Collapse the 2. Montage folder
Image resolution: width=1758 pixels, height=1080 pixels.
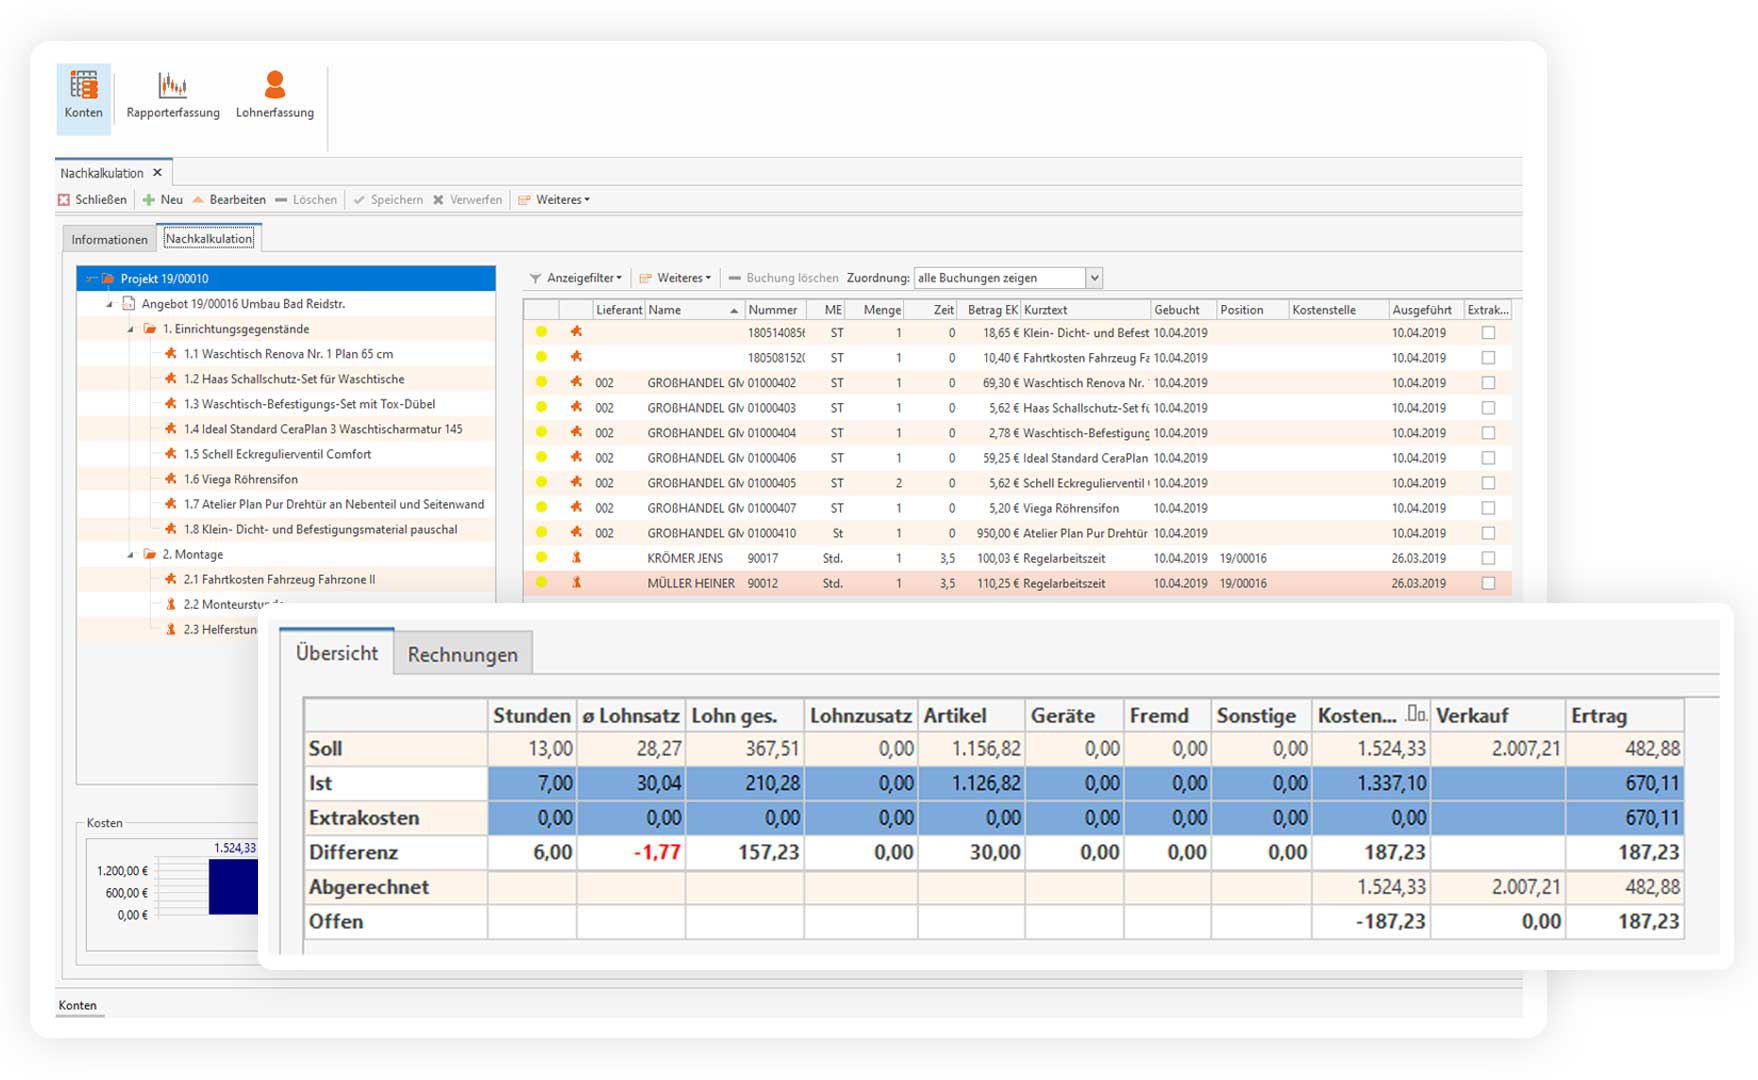tap(131, 554)
